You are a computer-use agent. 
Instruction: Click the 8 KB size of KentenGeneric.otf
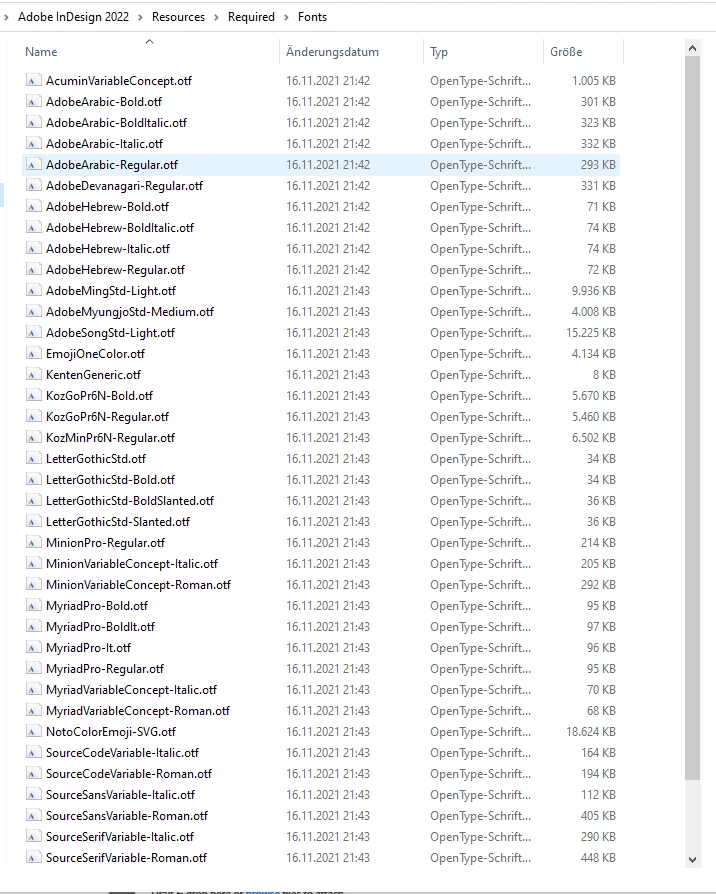(x=604, y=375)
